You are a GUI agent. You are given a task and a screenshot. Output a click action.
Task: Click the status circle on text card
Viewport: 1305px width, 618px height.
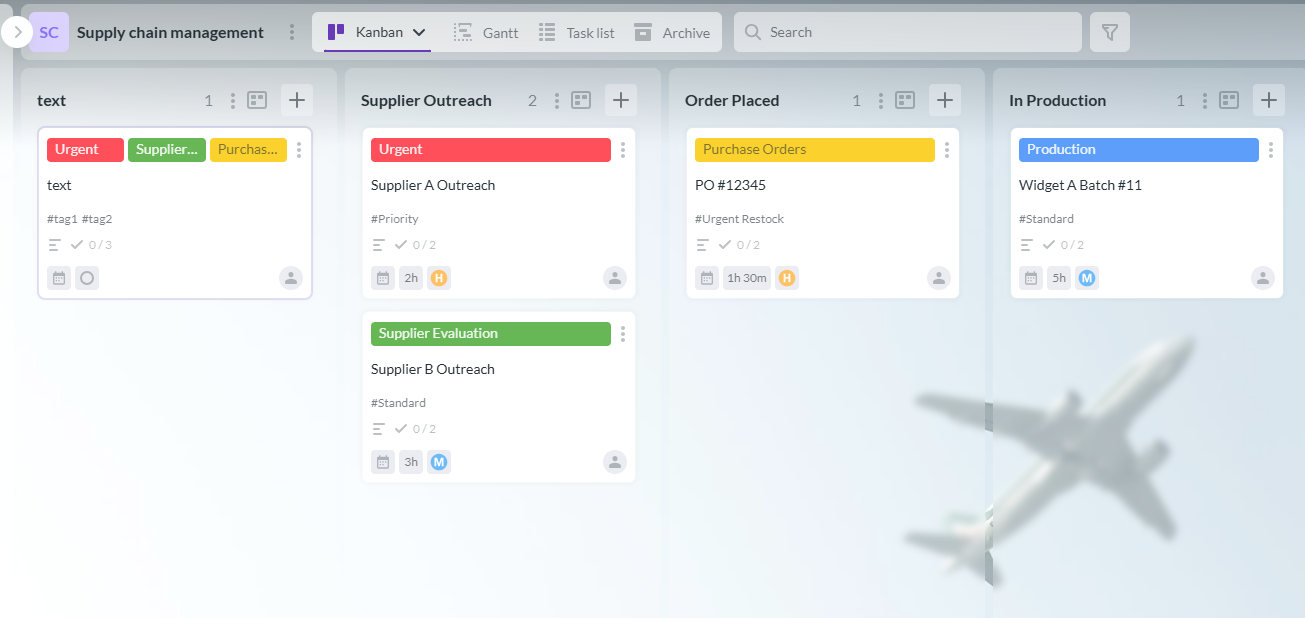pos(87,278)
